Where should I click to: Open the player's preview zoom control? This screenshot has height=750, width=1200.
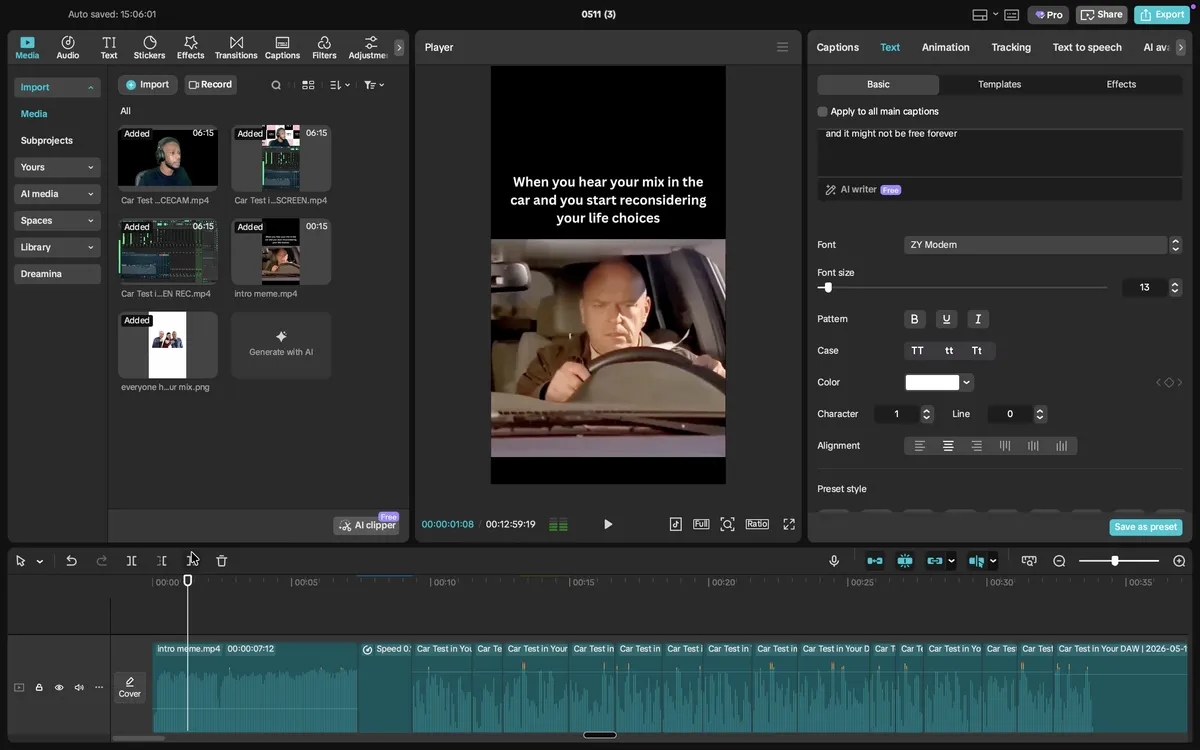[x=727, y=524]
